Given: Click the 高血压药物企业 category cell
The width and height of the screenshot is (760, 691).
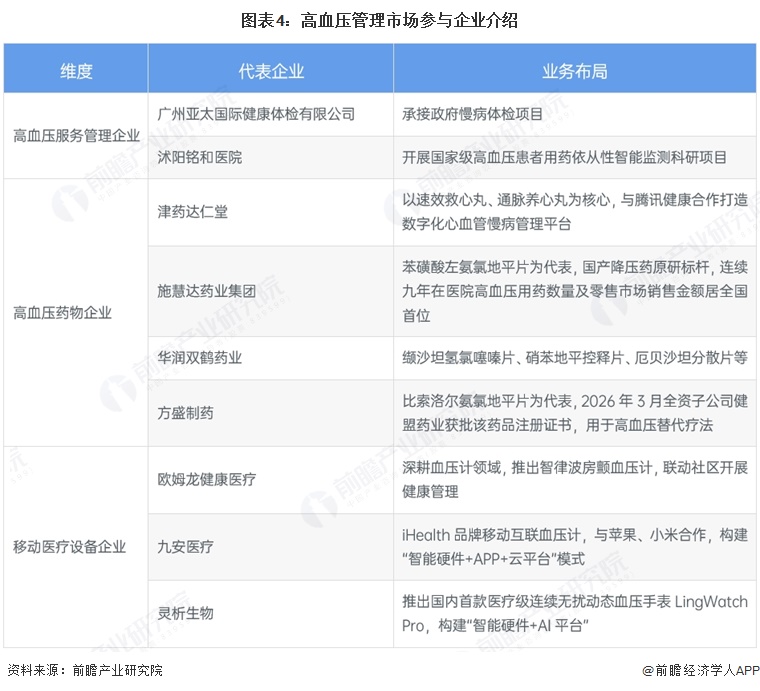Looking at the screenshot, I should [x=76, y=313].
